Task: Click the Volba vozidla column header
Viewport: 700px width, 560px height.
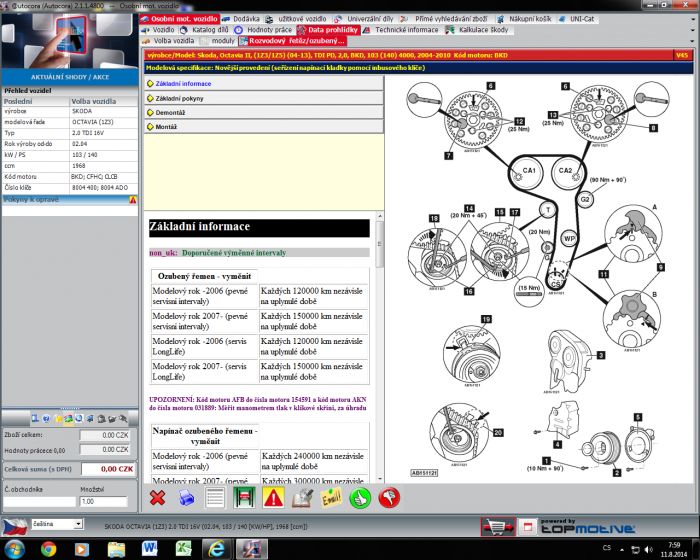Action: (x=104, y=101)
